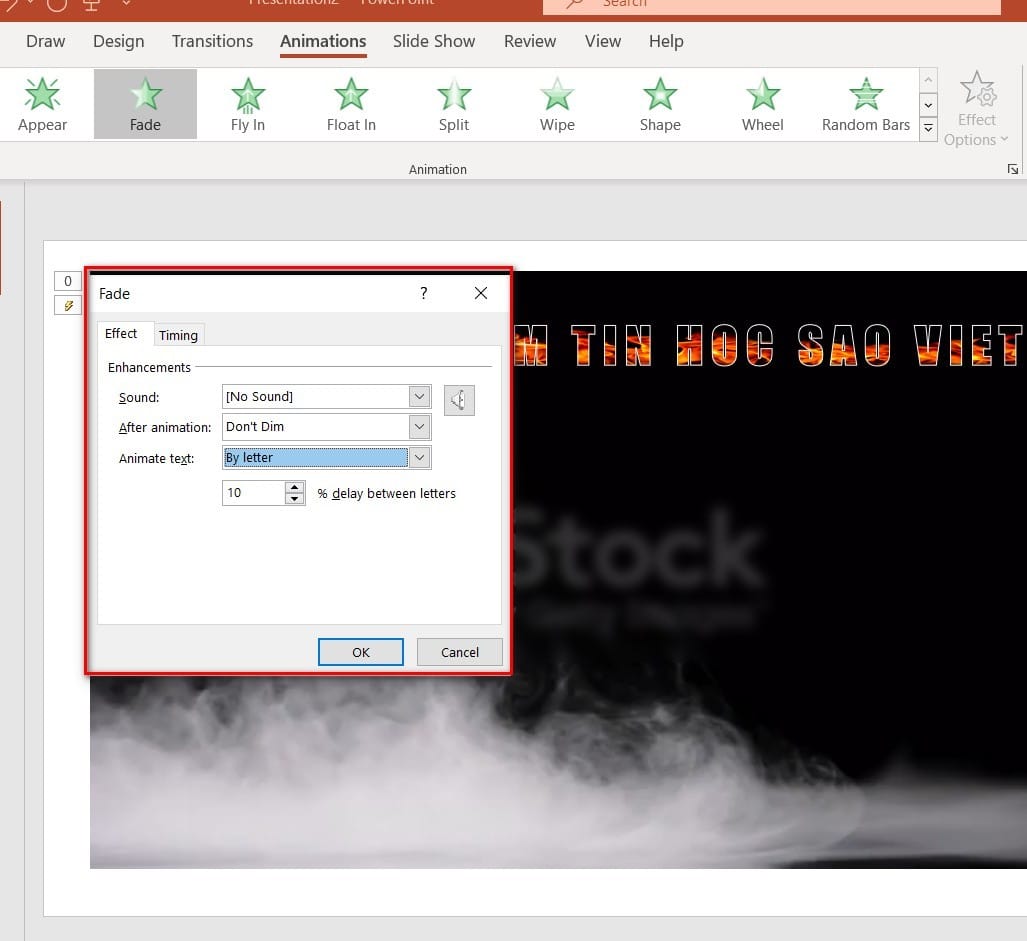
Task: Select the Wipe animation
Action: 557,104
